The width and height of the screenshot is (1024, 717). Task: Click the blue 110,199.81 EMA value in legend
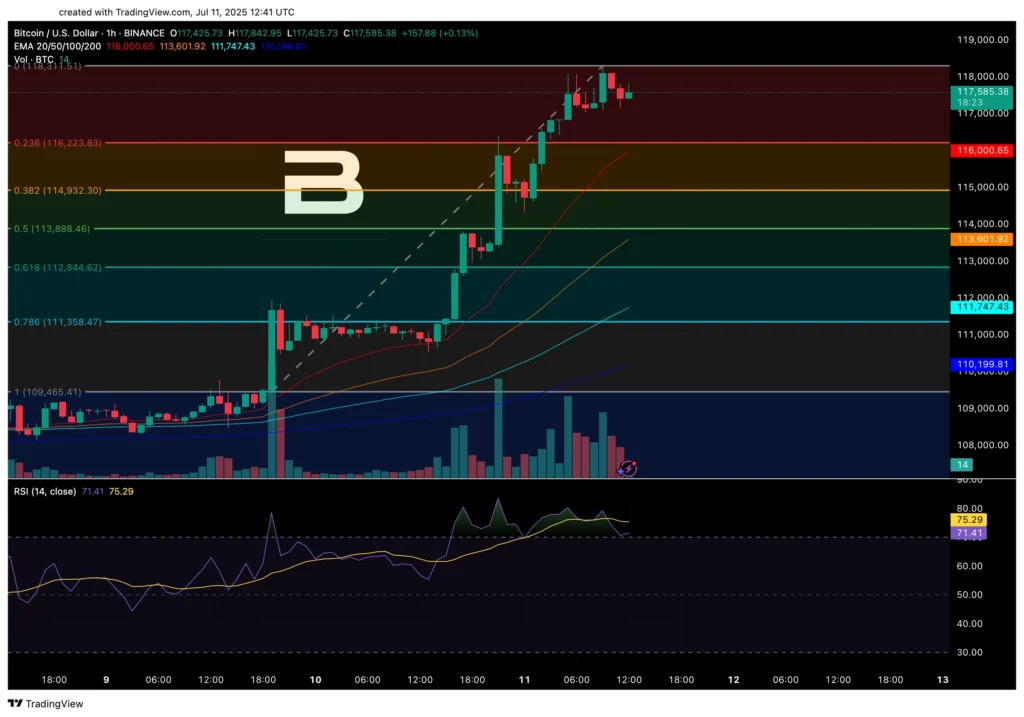[x=283, y=46]
